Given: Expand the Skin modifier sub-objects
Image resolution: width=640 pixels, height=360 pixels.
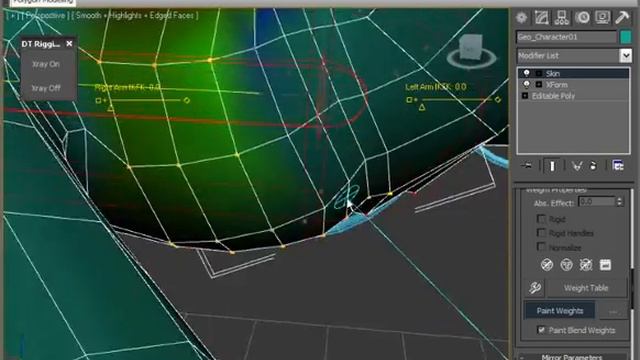Looking at the screenshot, I should coord(539,73).
